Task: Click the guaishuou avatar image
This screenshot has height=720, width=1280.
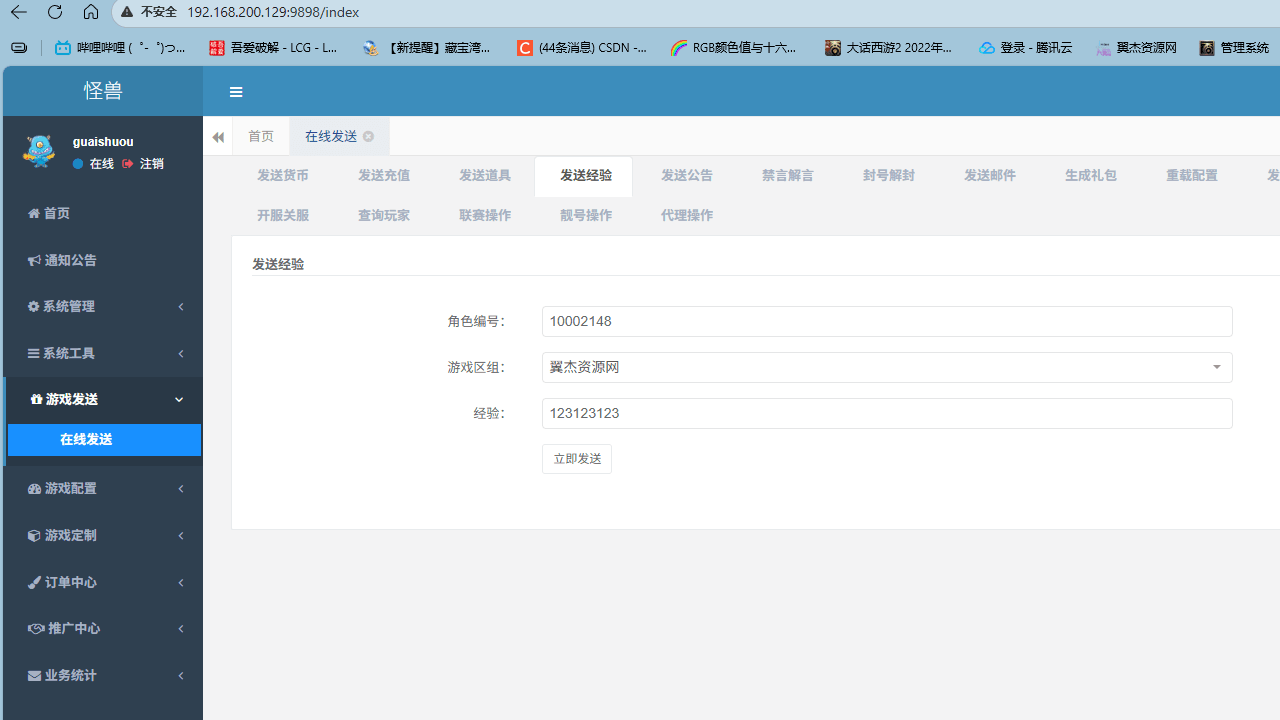Action: pyautogui.click(x=38, y=151)
